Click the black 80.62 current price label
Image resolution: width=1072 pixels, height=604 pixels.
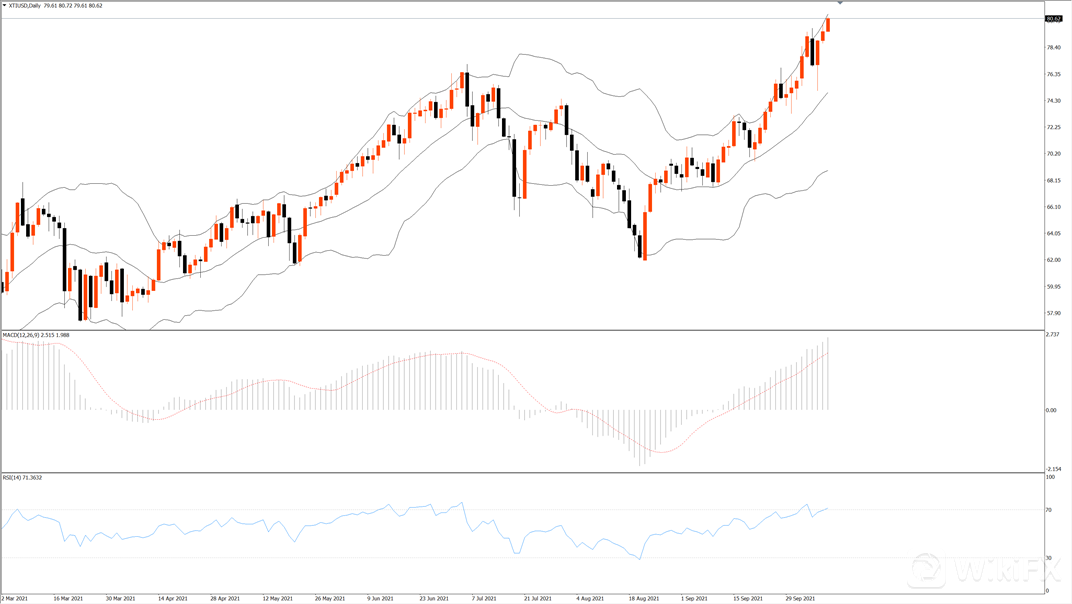1053,19
